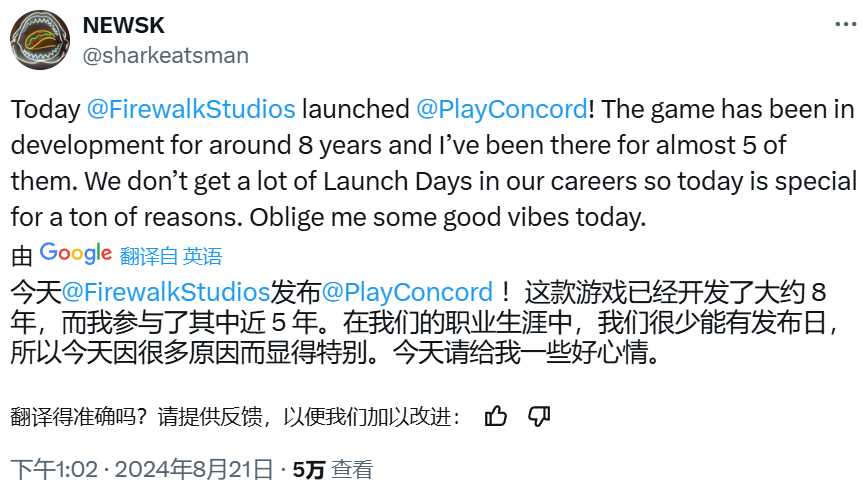This screenshot has height=493, width=865.
Task: Click the thumbs down translation feedback icon
Action: coord(539,416)
